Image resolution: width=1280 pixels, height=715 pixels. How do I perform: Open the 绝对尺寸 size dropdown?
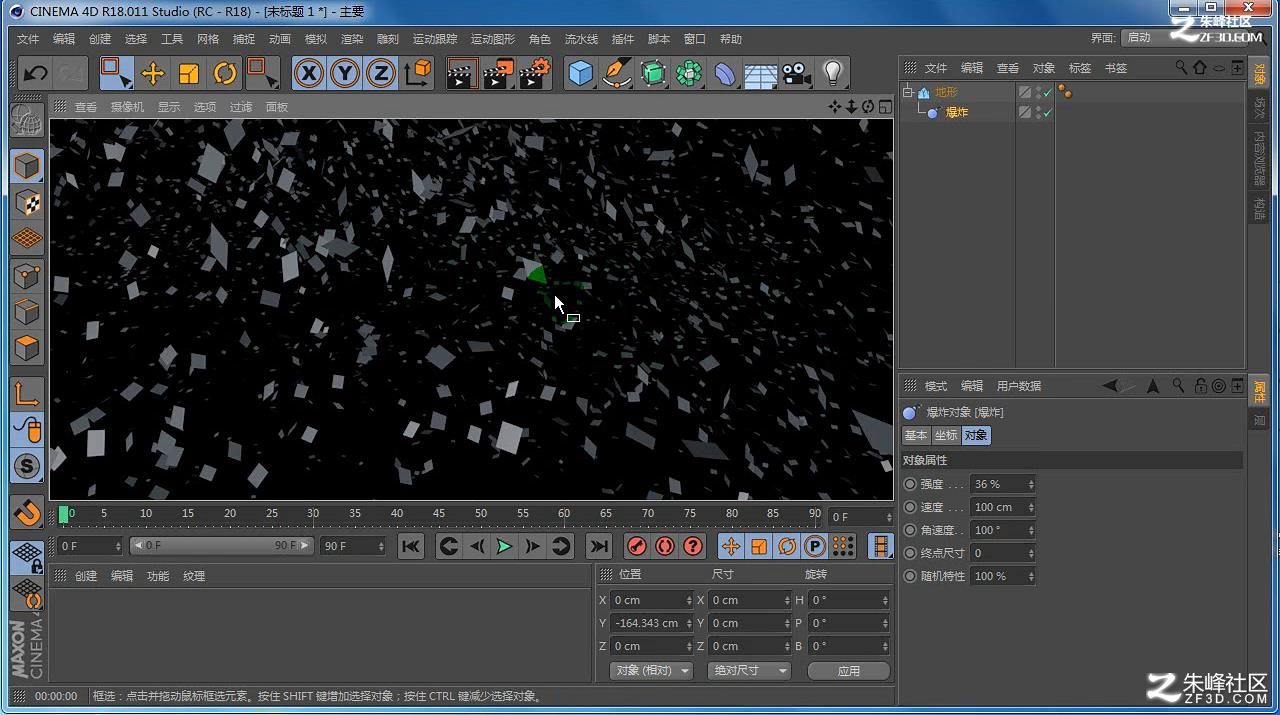tap(749, 670)
